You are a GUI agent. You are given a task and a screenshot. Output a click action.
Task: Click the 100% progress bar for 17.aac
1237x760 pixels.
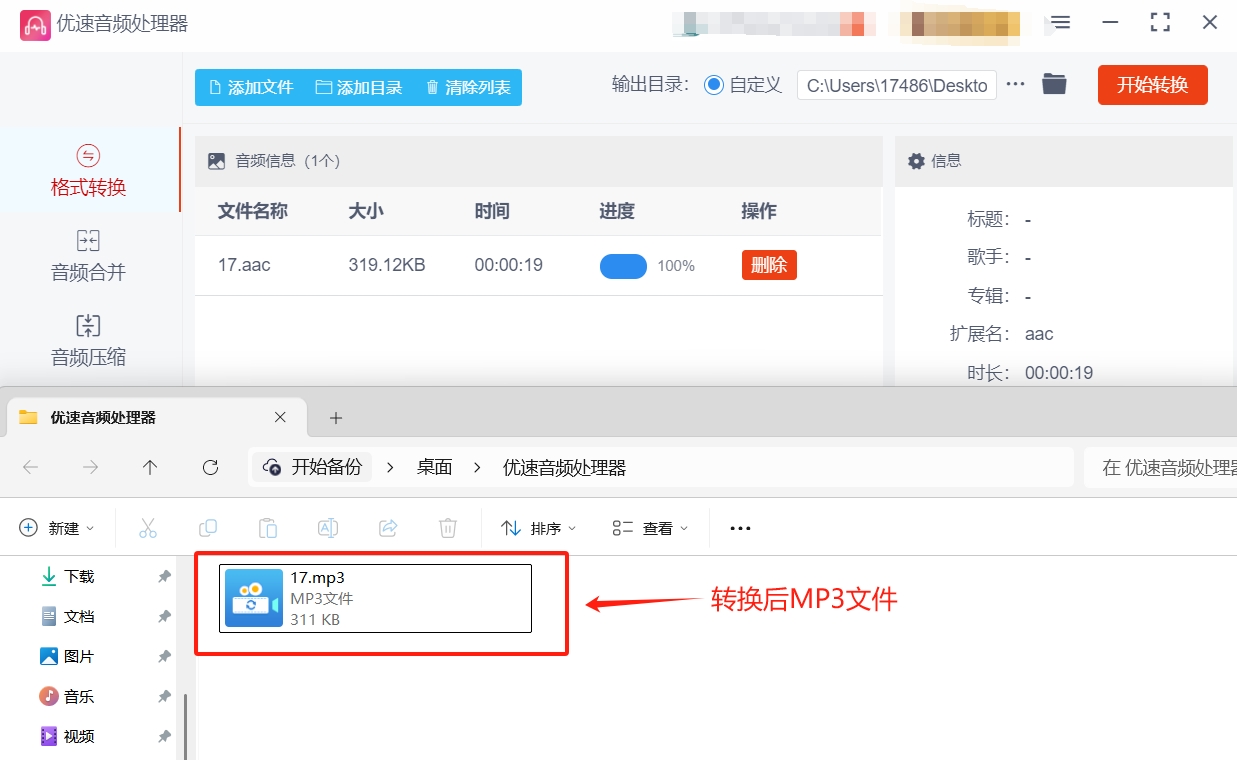623,266
